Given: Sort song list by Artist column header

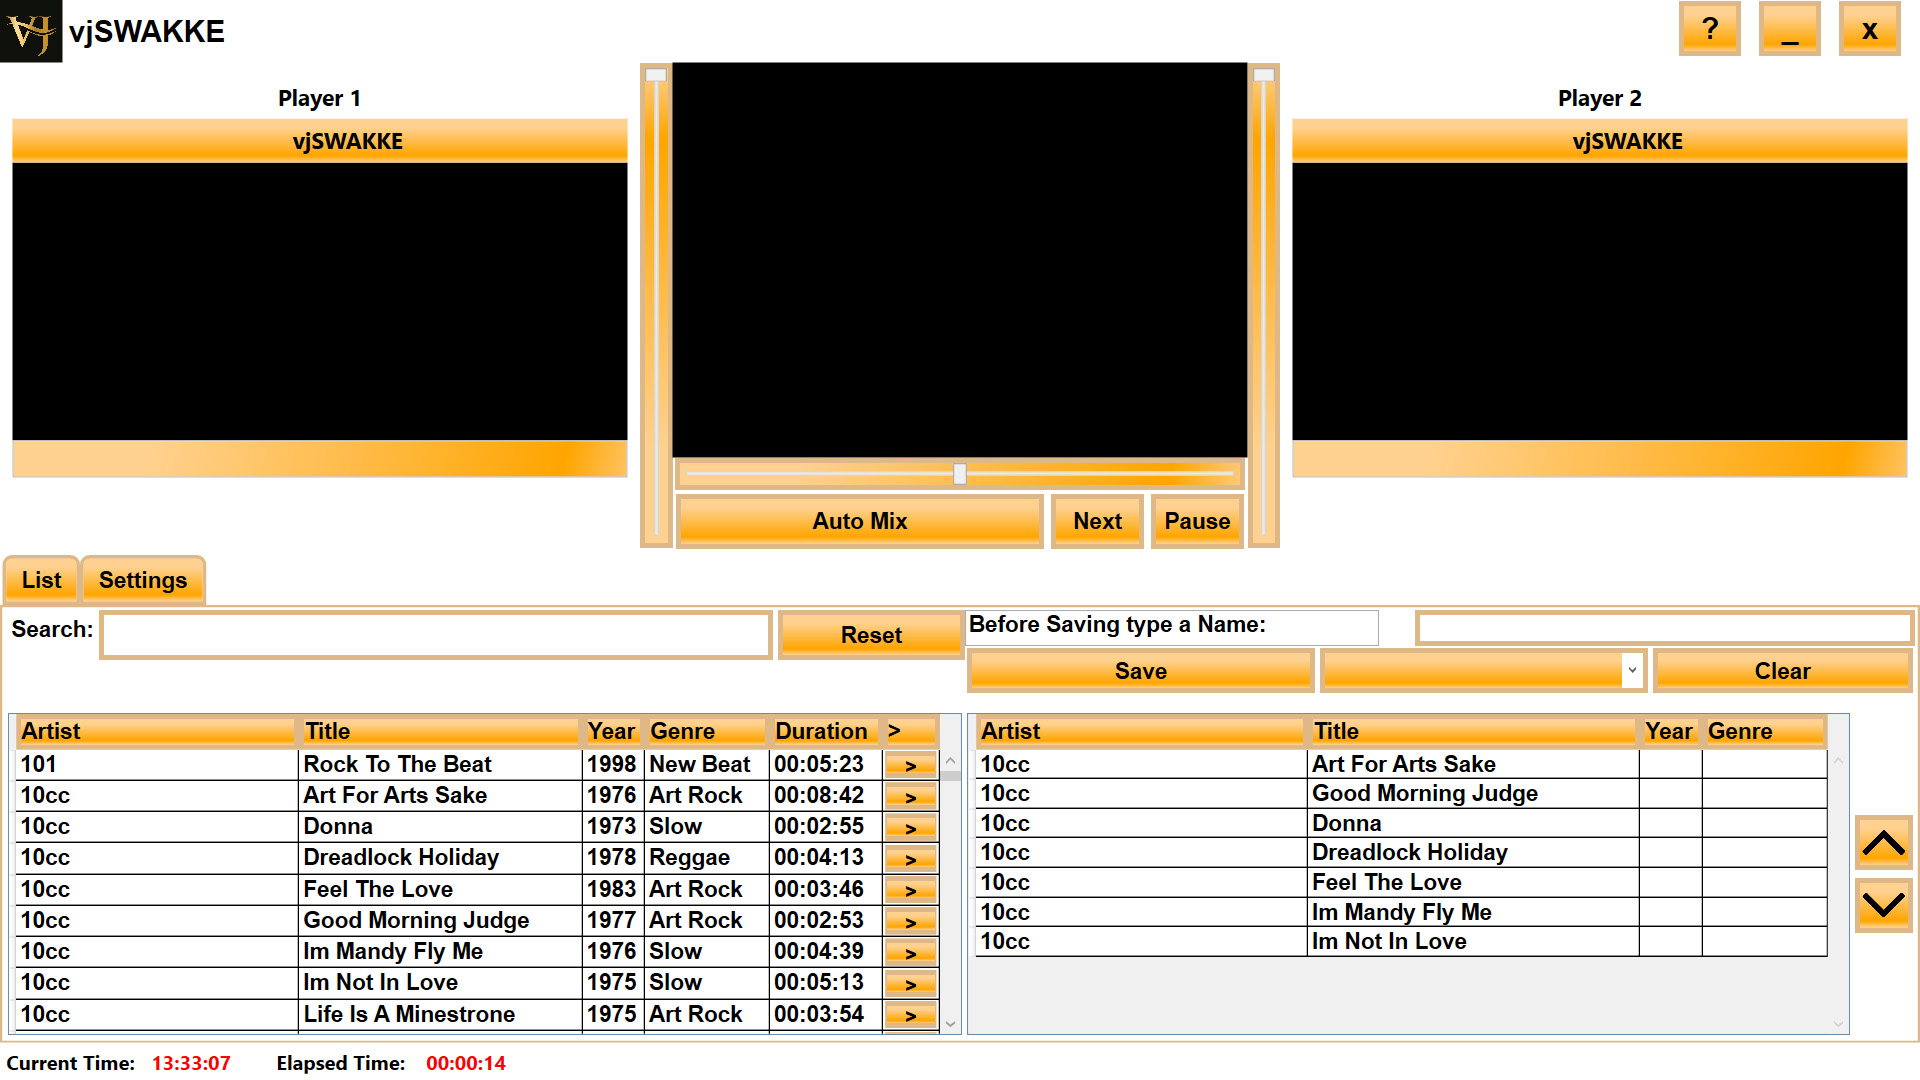Looking at the screenshot, I should click(155, 731).
